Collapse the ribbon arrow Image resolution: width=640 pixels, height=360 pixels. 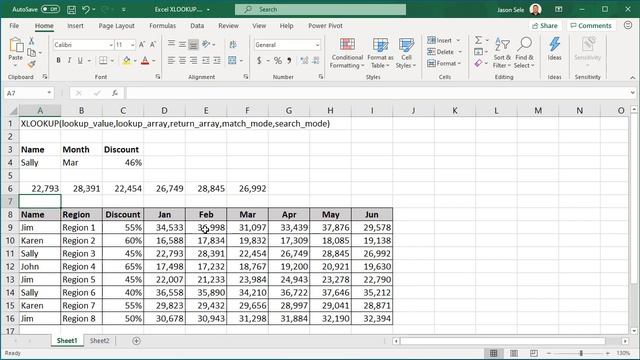(x=632, y=77)
